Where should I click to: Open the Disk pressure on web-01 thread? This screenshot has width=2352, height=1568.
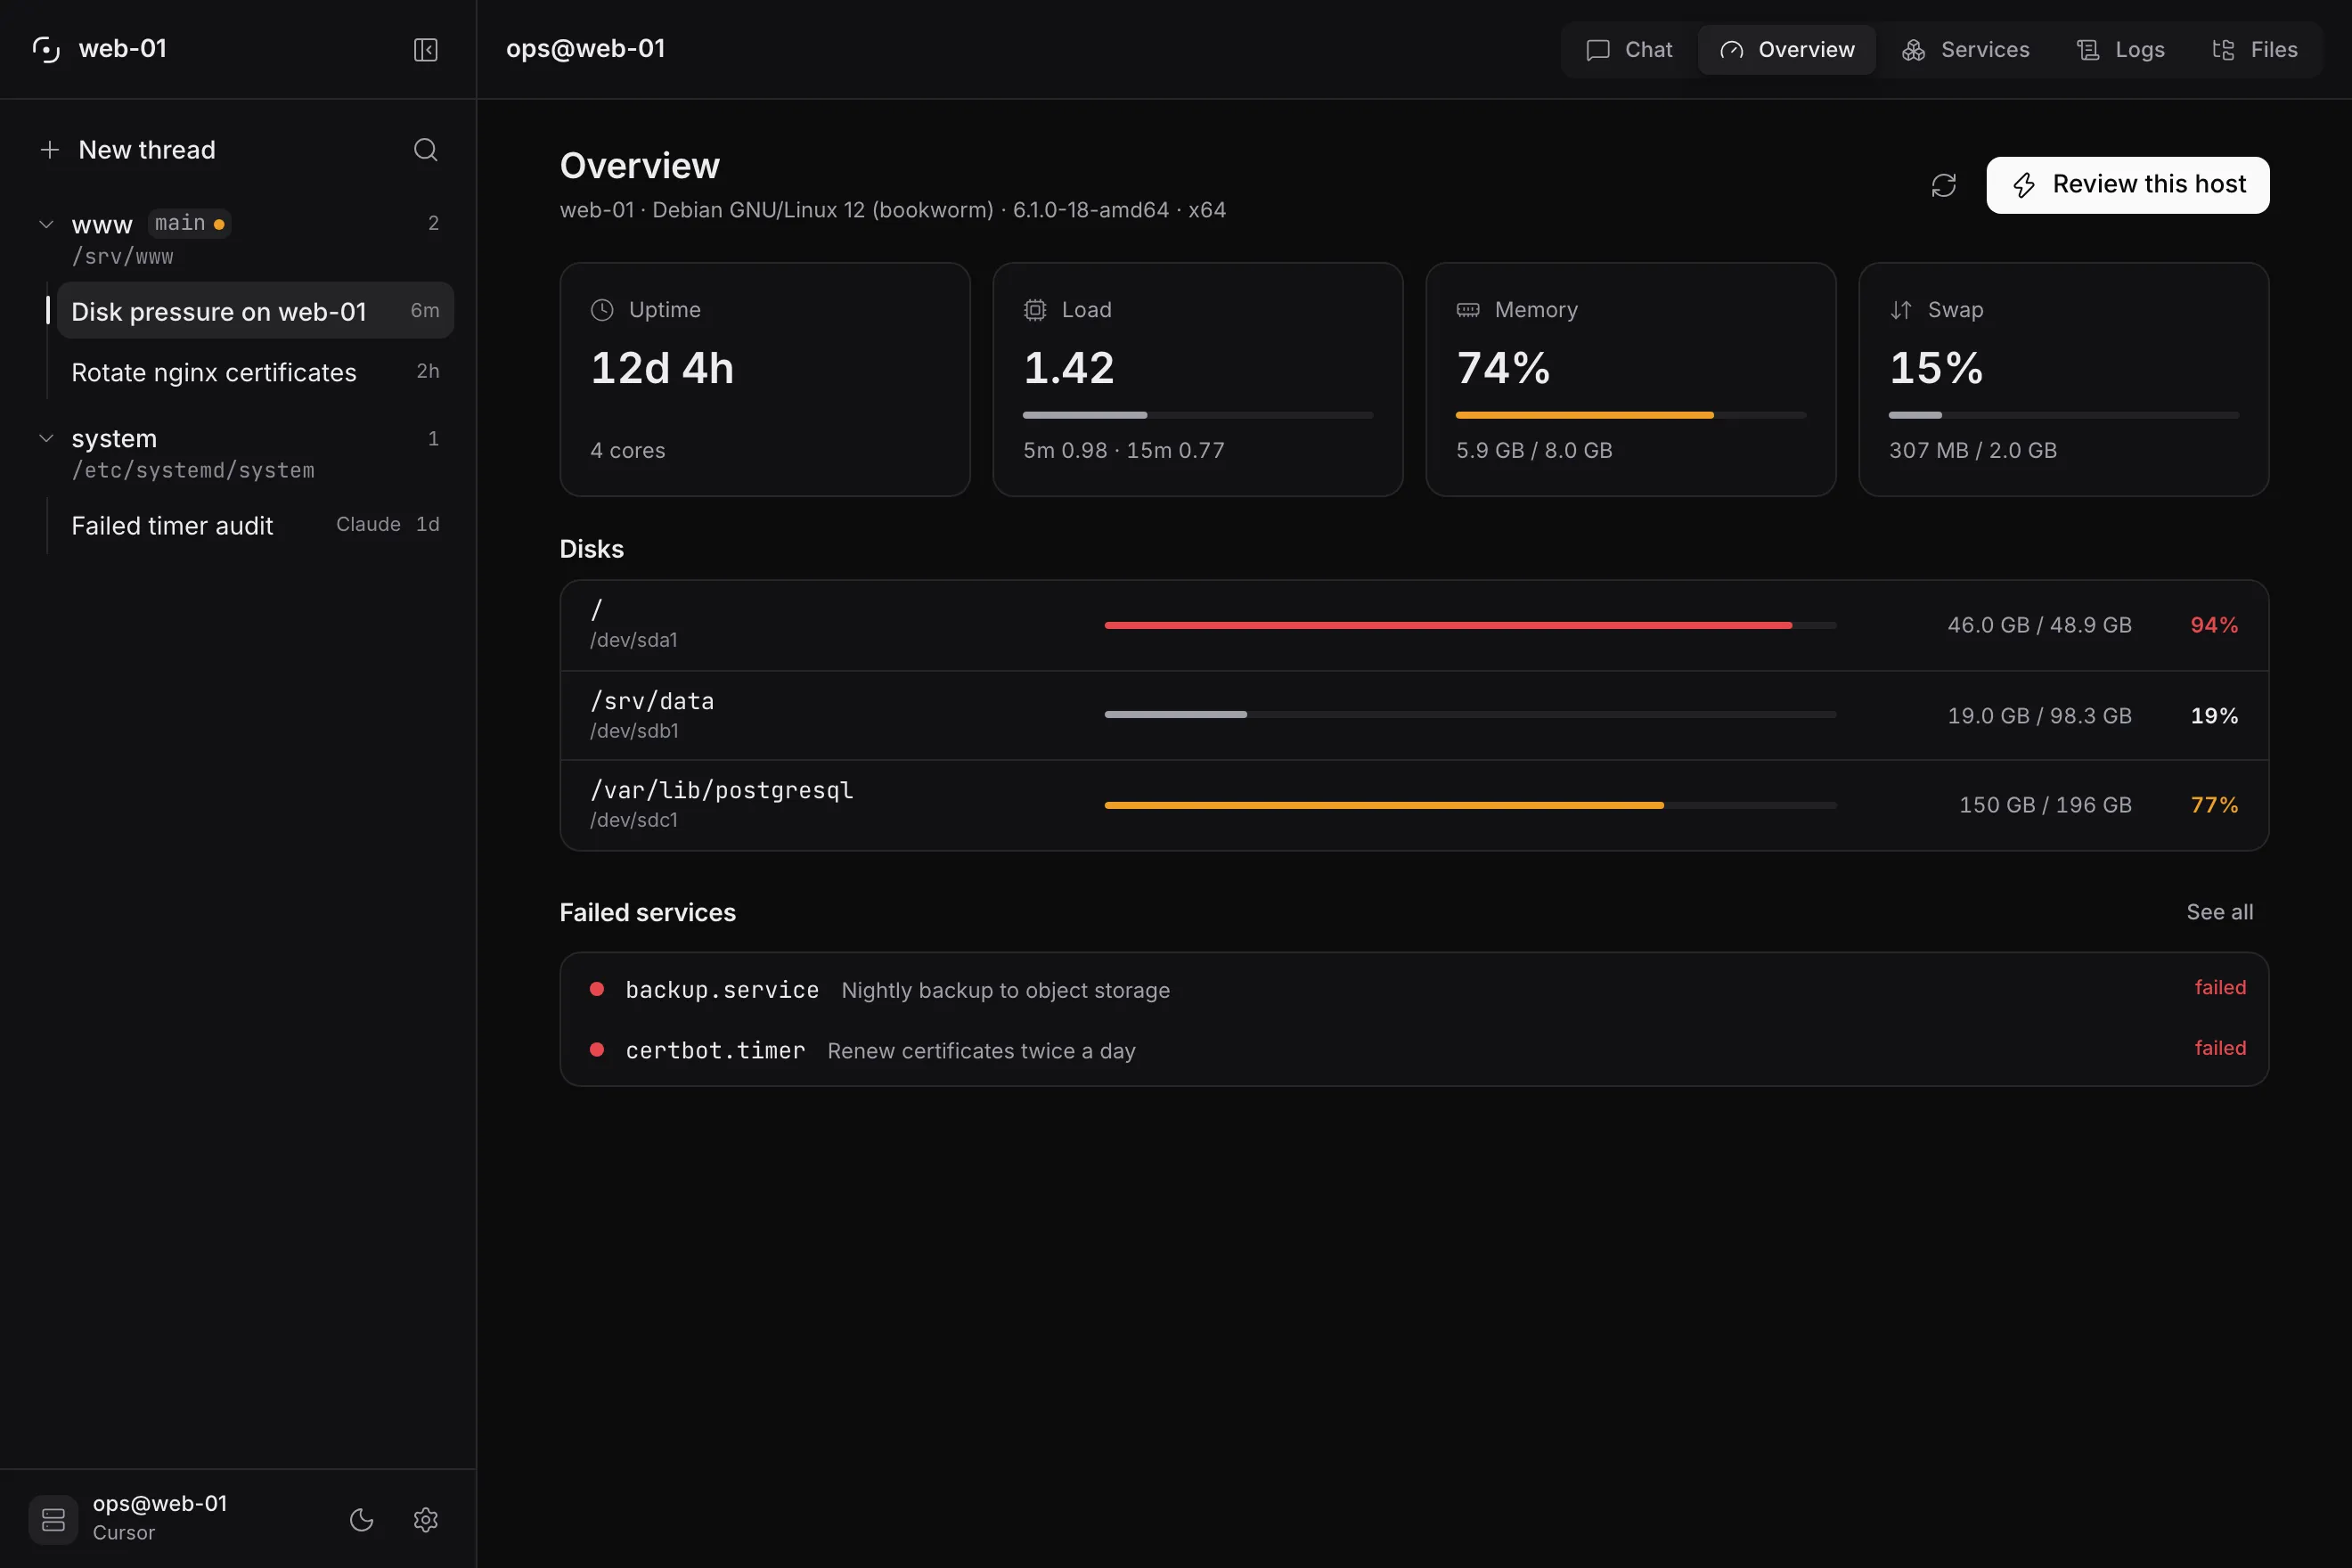pos(255,311)
